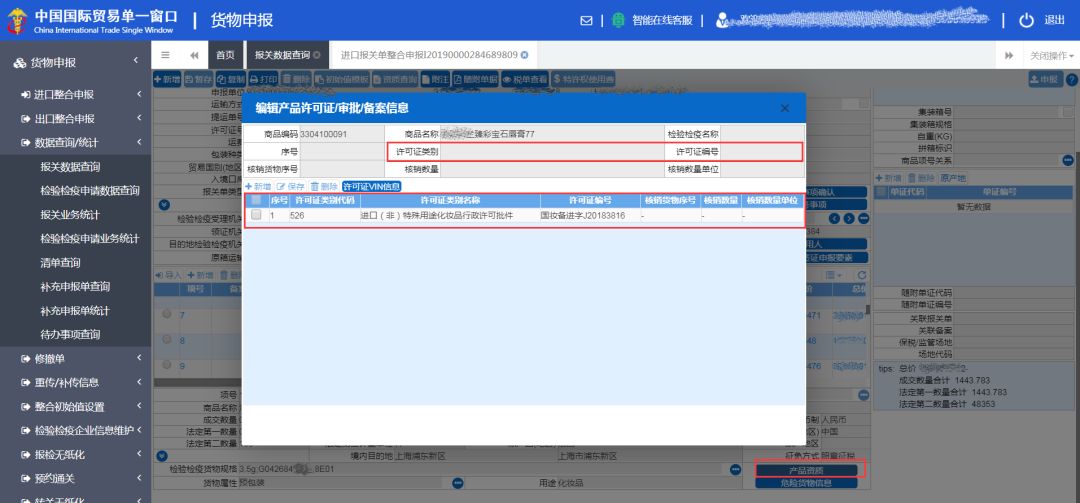Screen dimensions: 1080x503
Task: Click 原产地 button in document panel
Action: pyautogui.click(x=953, y=178)
